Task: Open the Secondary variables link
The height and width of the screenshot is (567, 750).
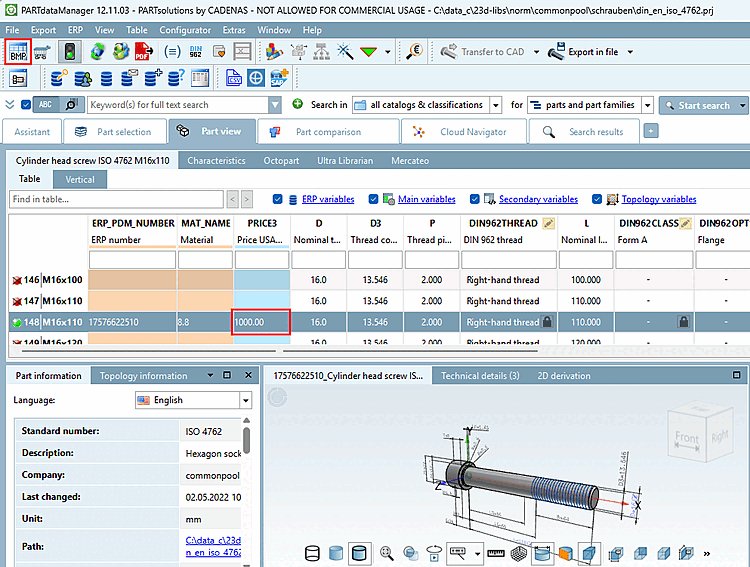Action: pos(538,199)
